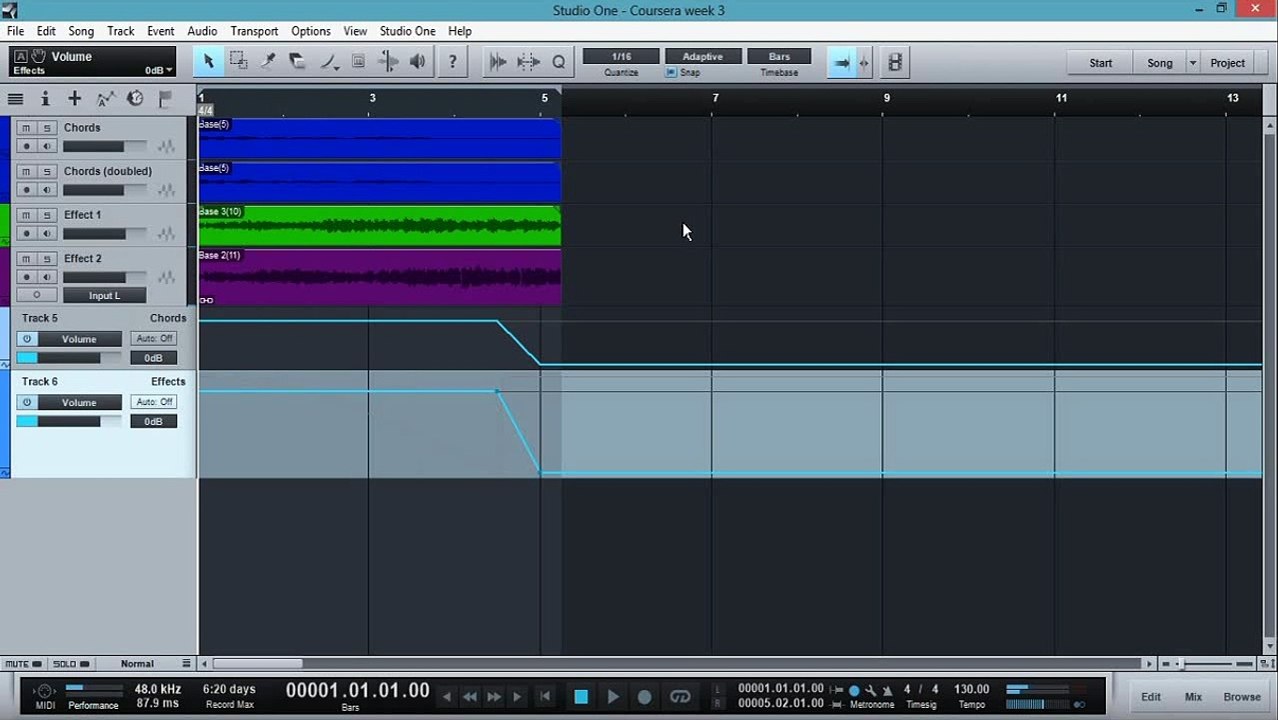1278x720 pixels.
Task: Open the marker track flag icon
Action: pyautogui.click(x=165, y=98)
